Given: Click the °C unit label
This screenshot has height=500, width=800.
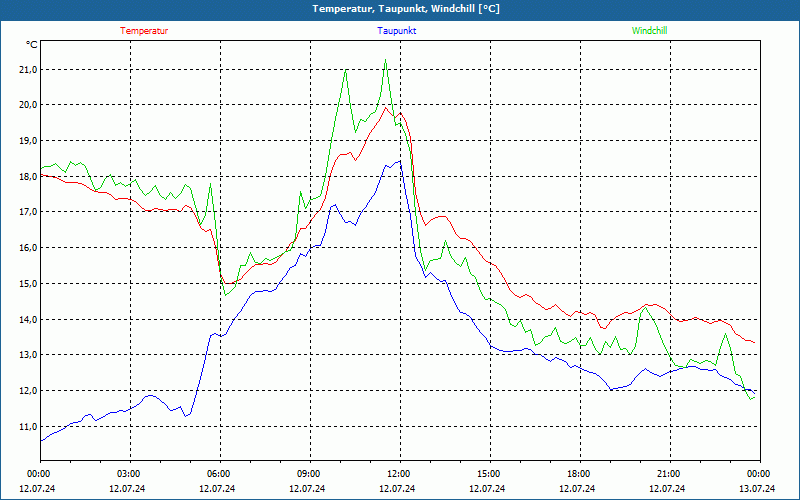Looking at the screenshot, I should (31, 45).
